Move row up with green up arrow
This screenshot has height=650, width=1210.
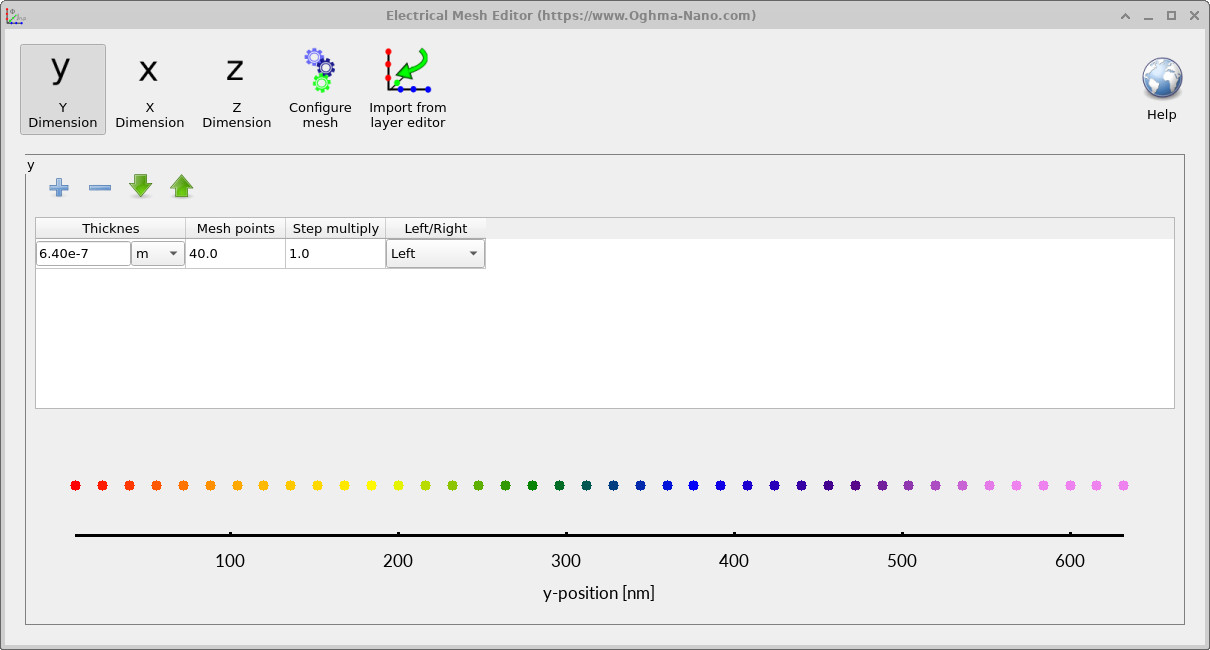coord(181,186)
